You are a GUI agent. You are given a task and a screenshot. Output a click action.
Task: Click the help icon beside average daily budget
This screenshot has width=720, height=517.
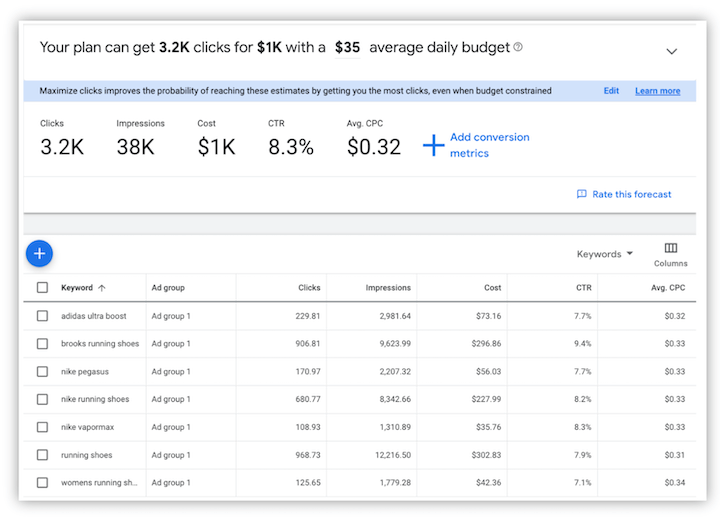518,48
